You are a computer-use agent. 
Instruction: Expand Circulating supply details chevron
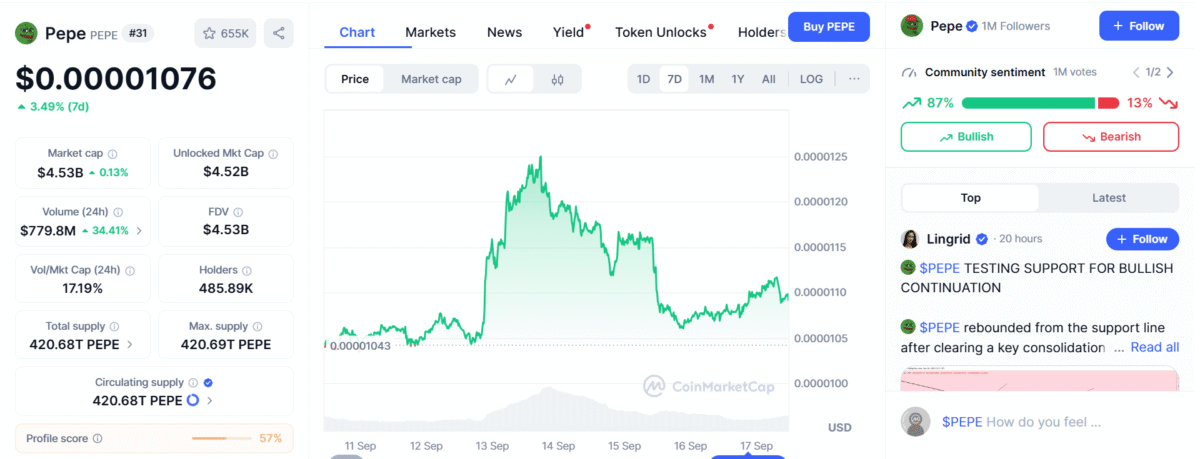(209, 401)
